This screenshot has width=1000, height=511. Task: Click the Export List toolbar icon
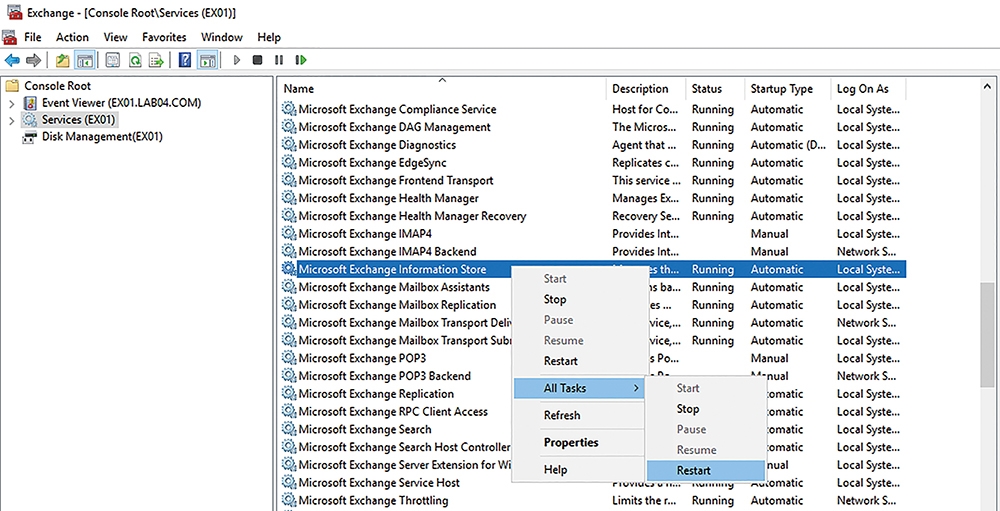coord(156,61)
